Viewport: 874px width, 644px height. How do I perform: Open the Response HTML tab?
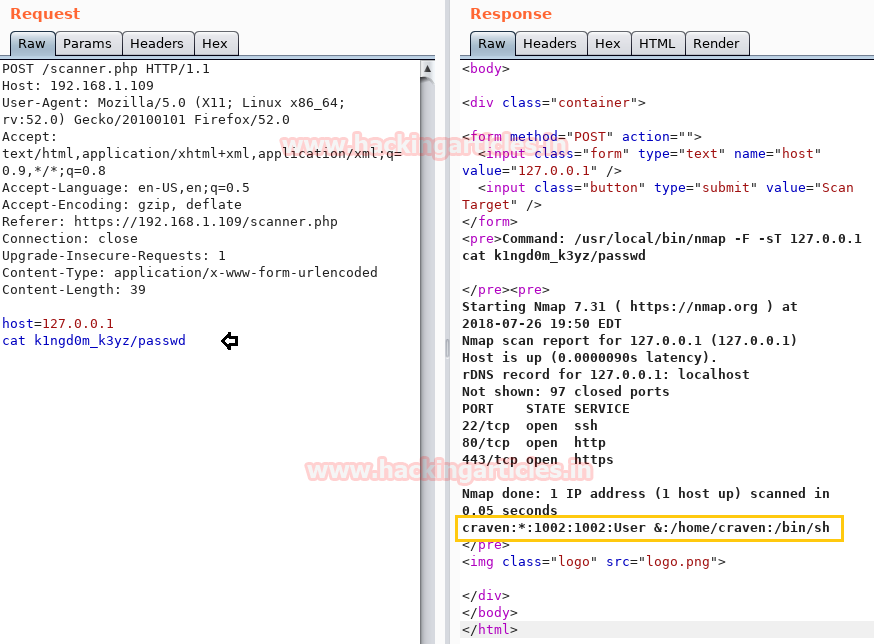tap(657, 43)
